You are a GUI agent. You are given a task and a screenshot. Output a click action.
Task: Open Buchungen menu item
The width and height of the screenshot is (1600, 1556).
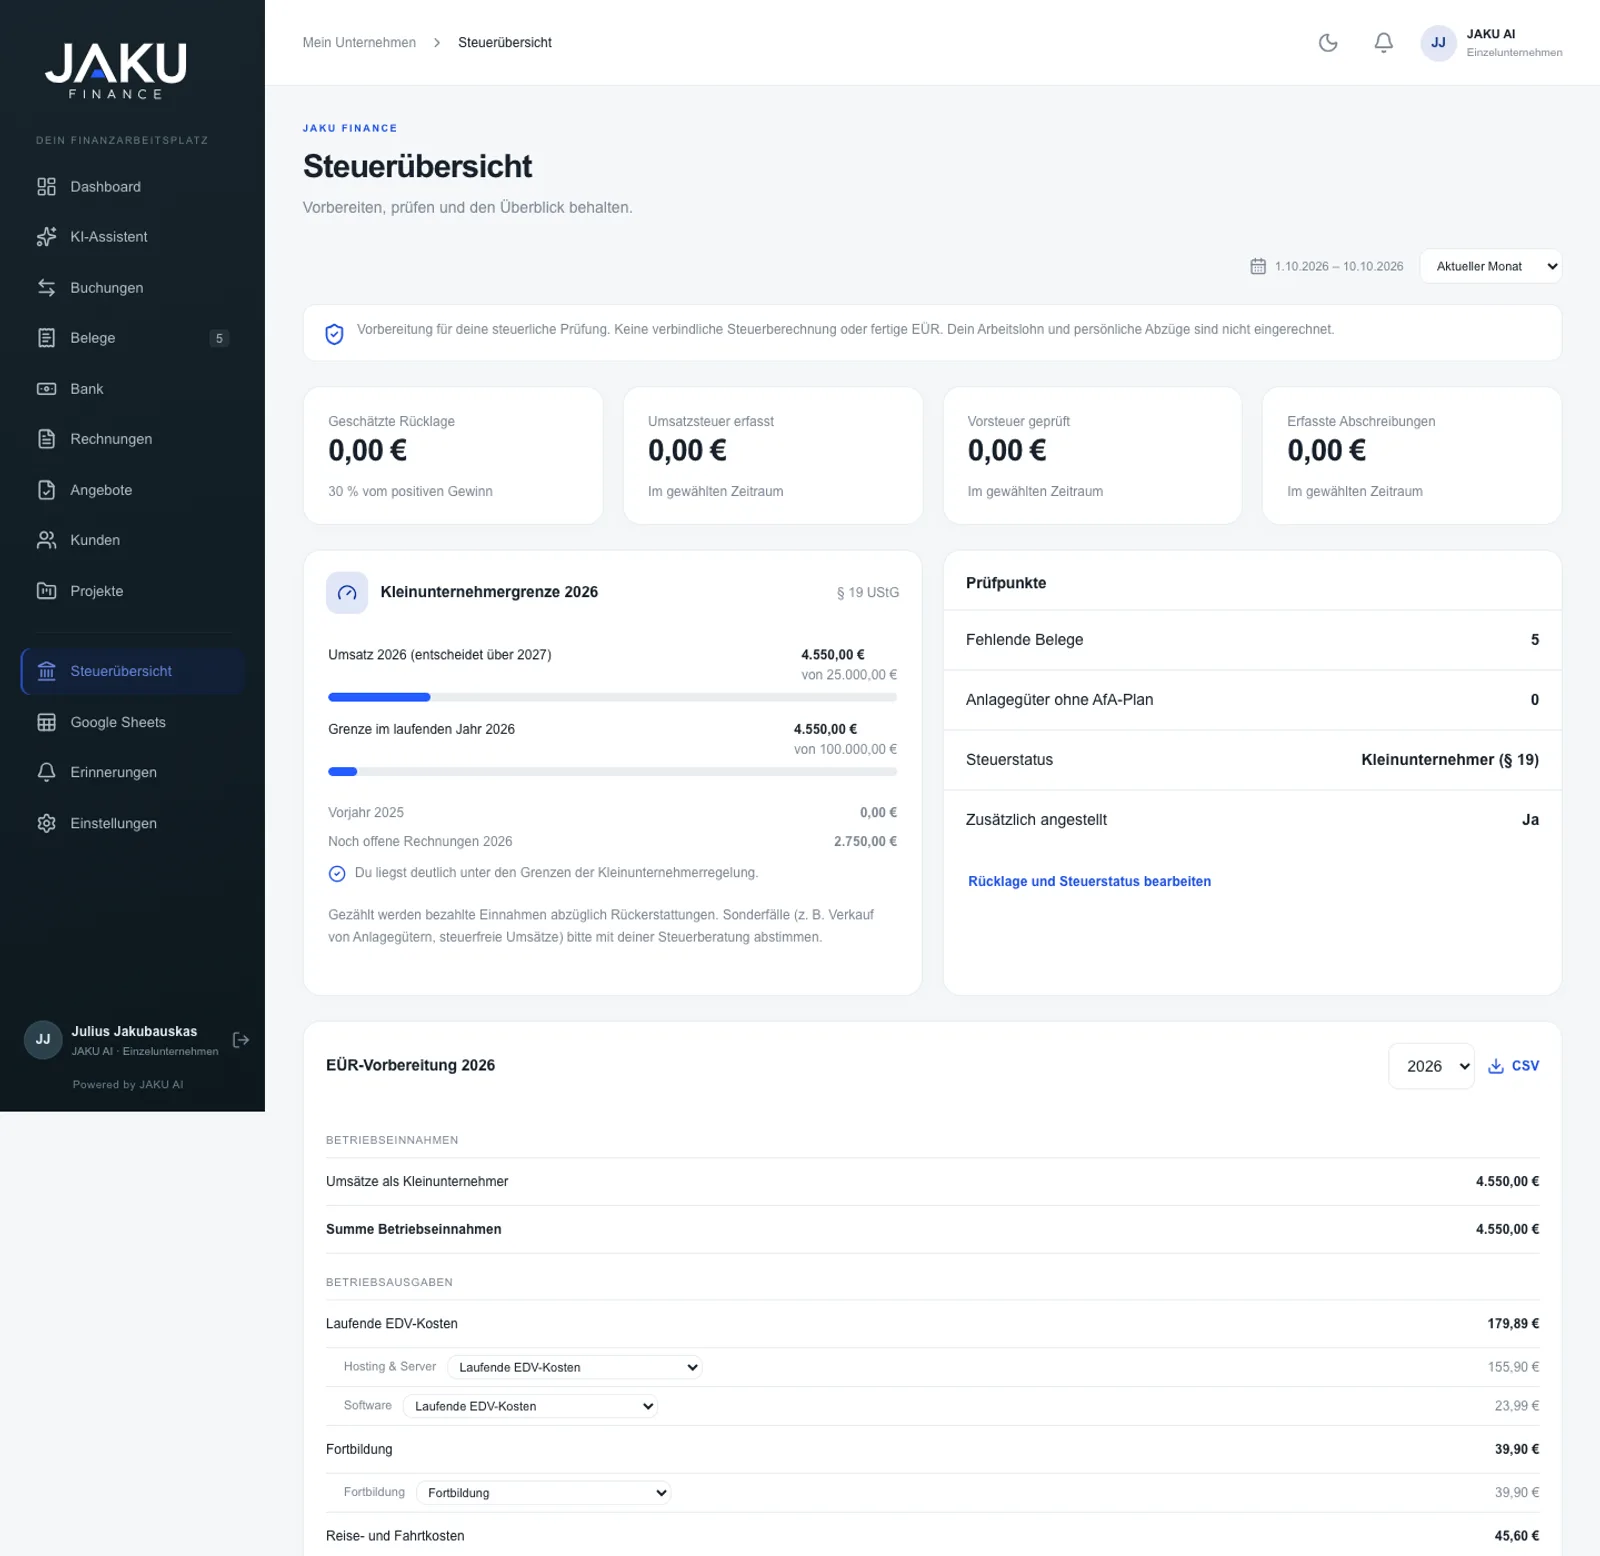(x=133, y=288)
